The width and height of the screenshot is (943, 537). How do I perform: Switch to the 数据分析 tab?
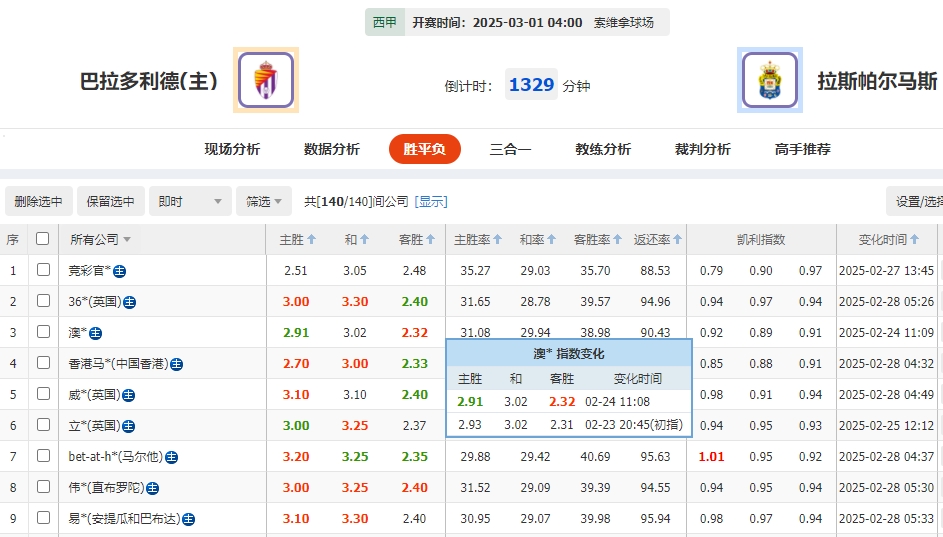point(331,149)
